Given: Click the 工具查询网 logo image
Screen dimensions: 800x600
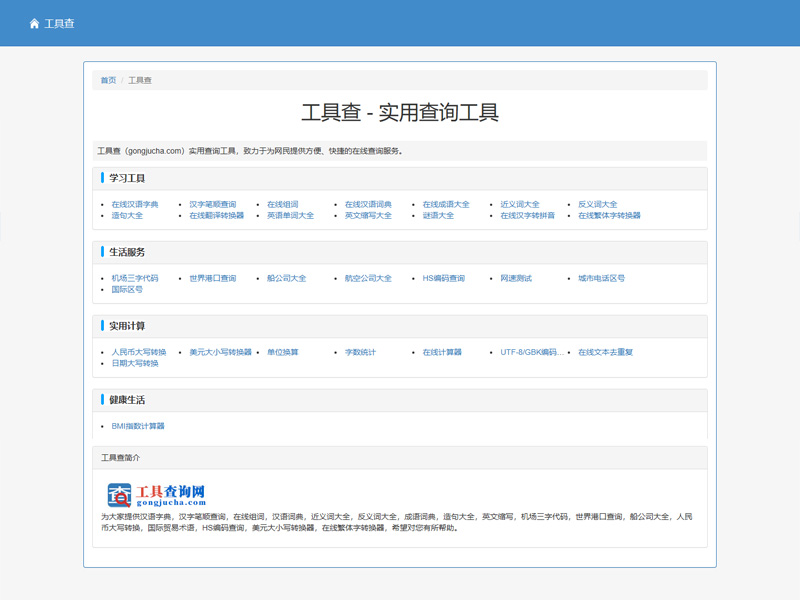Looking at the screenshot, I should 156,494.
